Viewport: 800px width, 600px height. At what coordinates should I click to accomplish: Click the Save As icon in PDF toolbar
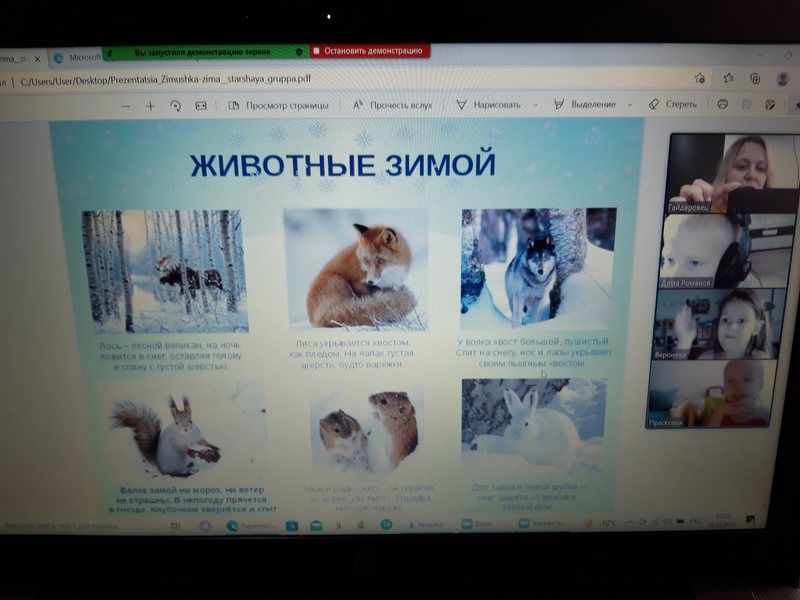(770, 105)
